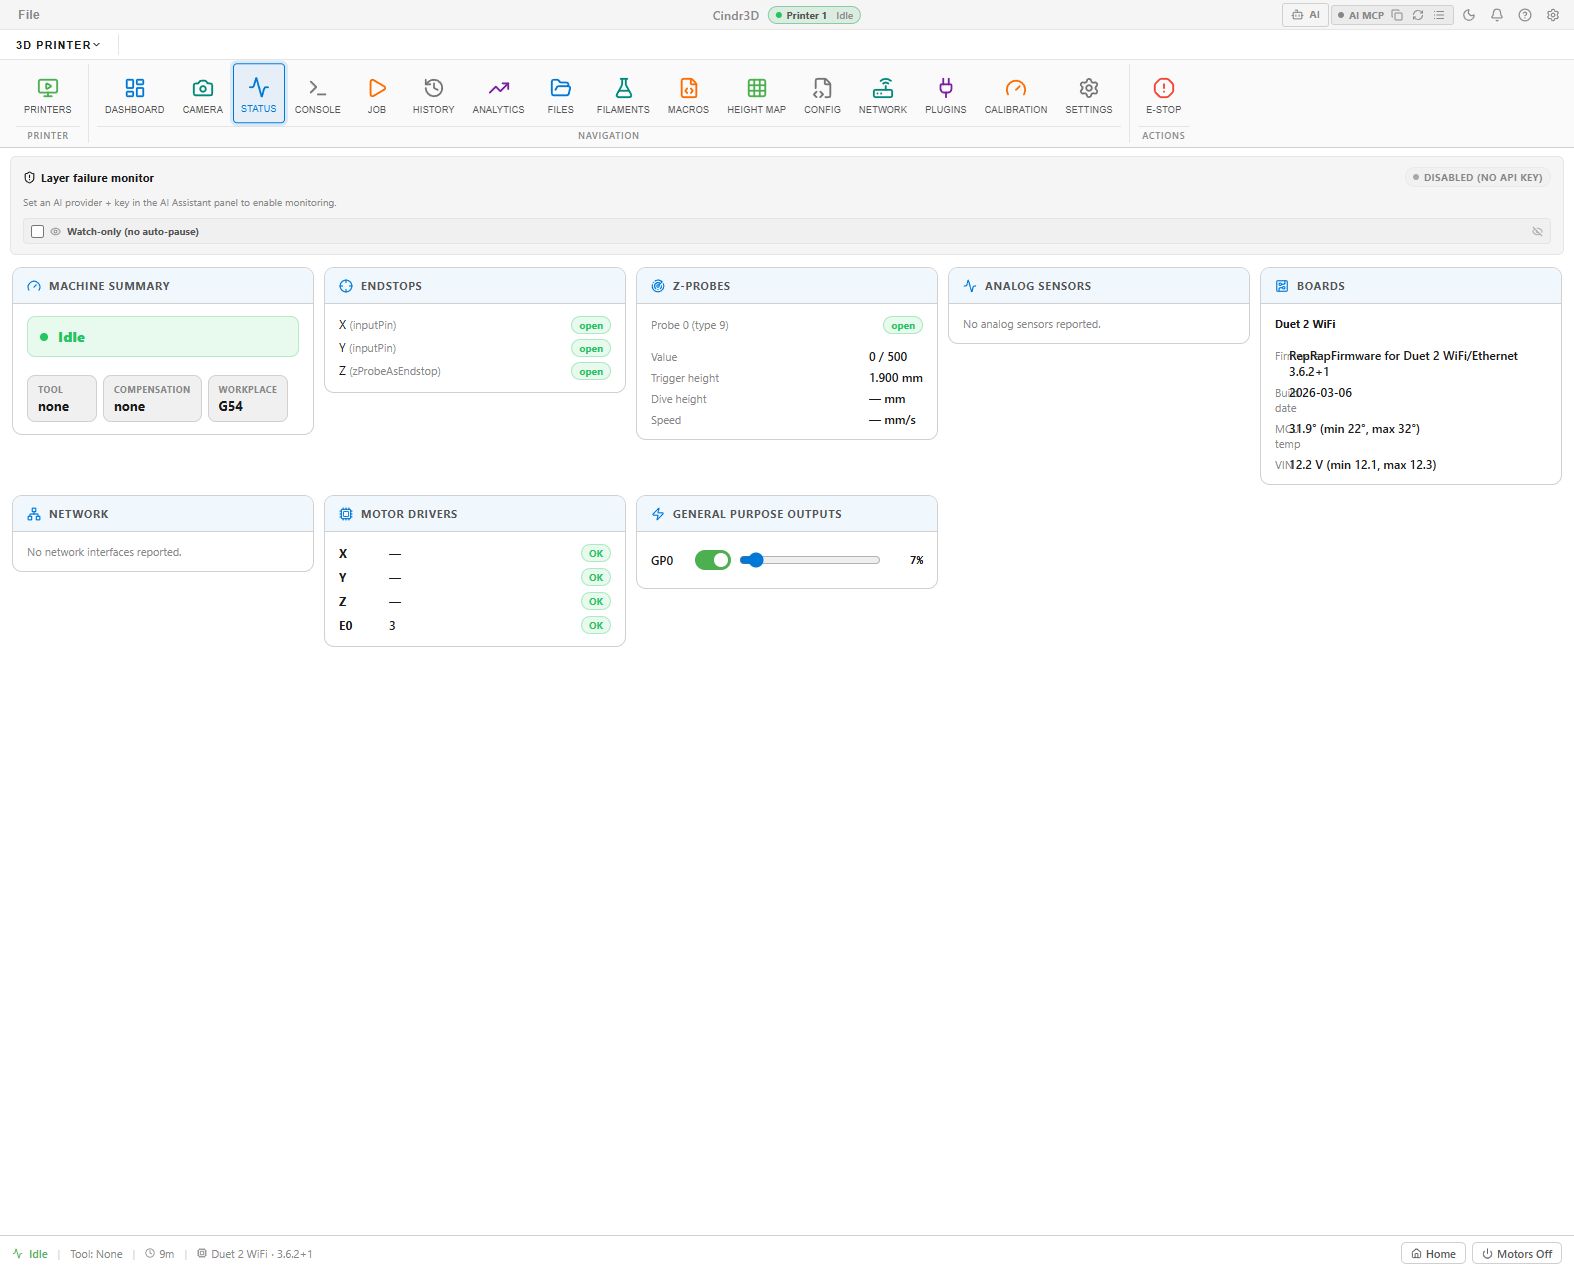Click the Machine Summary panel header
This screenshot has width=1574, height=1270.
pyautogui.click(x=163, y=286)
